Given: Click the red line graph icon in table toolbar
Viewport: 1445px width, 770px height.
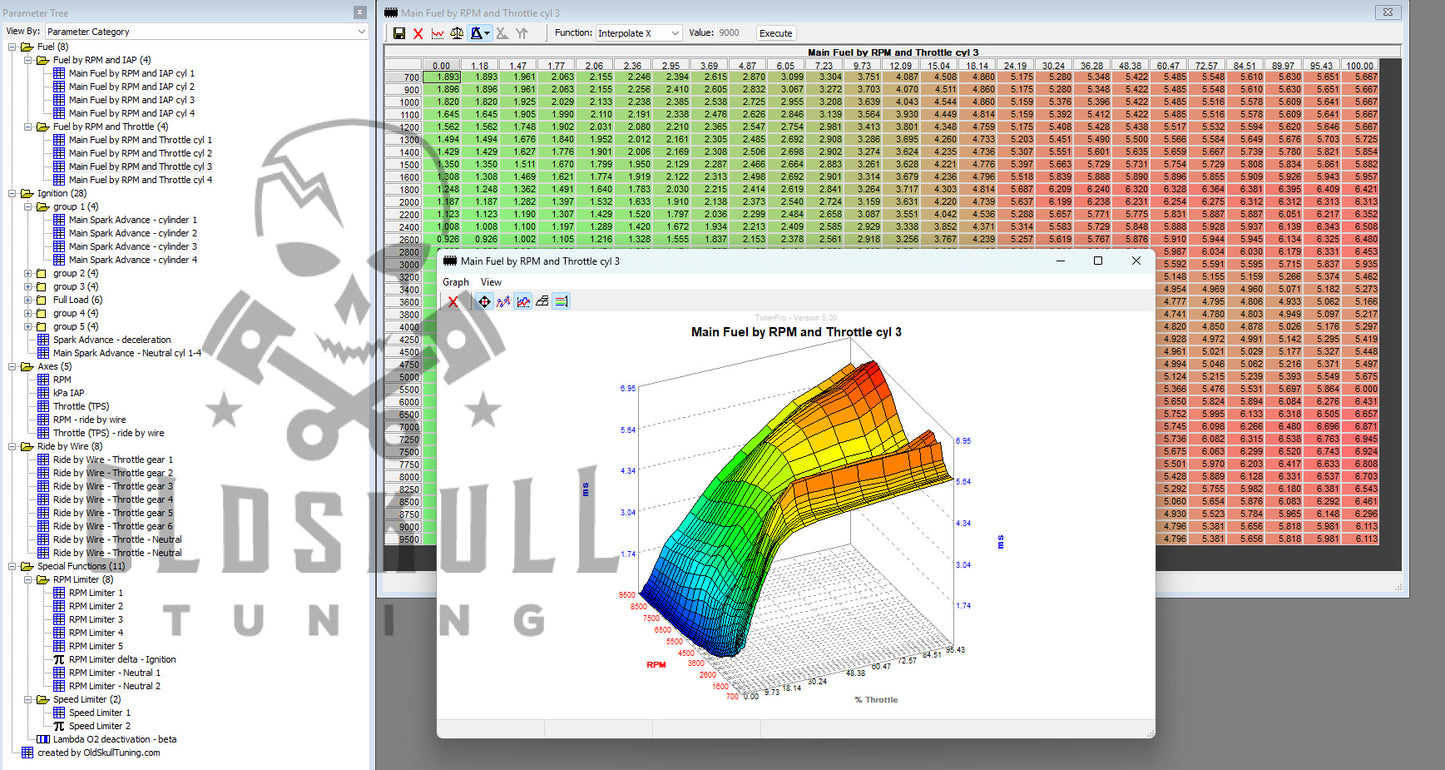Looking at the screenshot, I should 438,33.
